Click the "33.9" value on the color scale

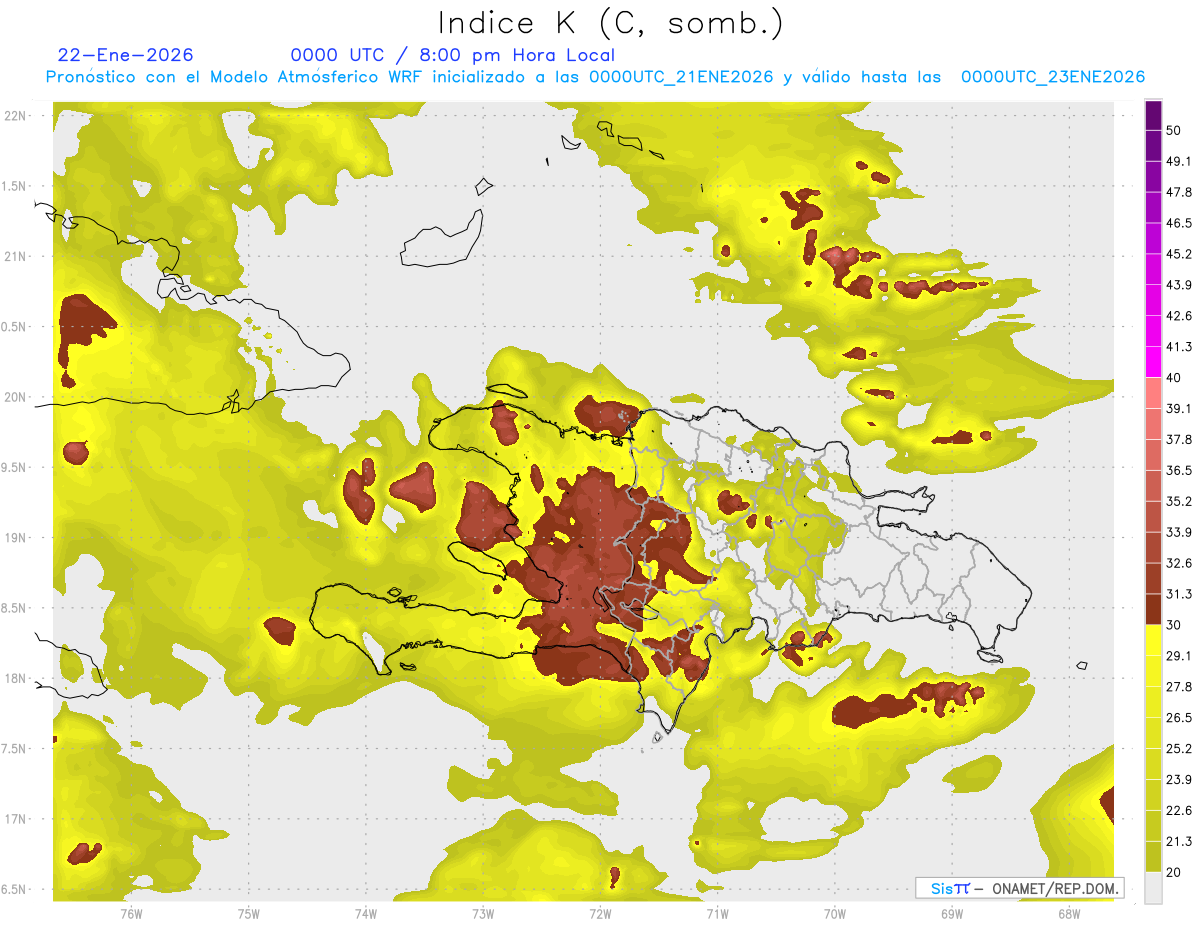tap(1178, 532)
